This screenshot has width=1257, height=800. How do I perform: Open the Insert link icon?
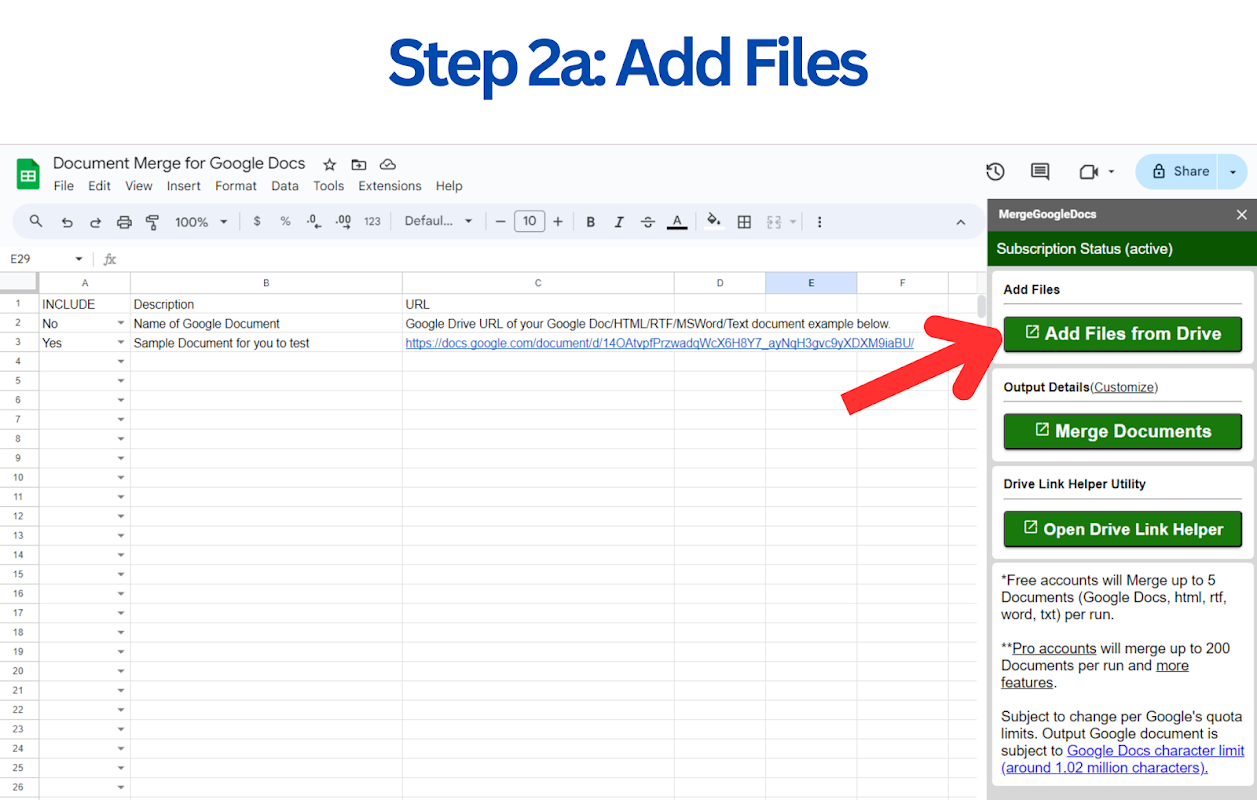[x=819, y=221]
